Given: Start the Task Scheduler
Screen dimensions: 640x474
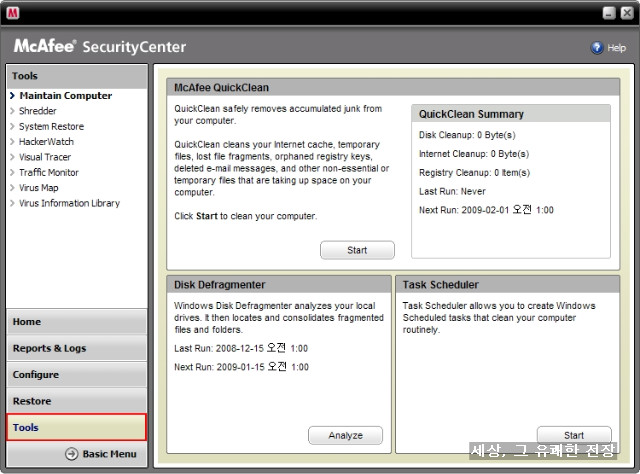Looking at the screenshot, I should (x=574, y=435).
